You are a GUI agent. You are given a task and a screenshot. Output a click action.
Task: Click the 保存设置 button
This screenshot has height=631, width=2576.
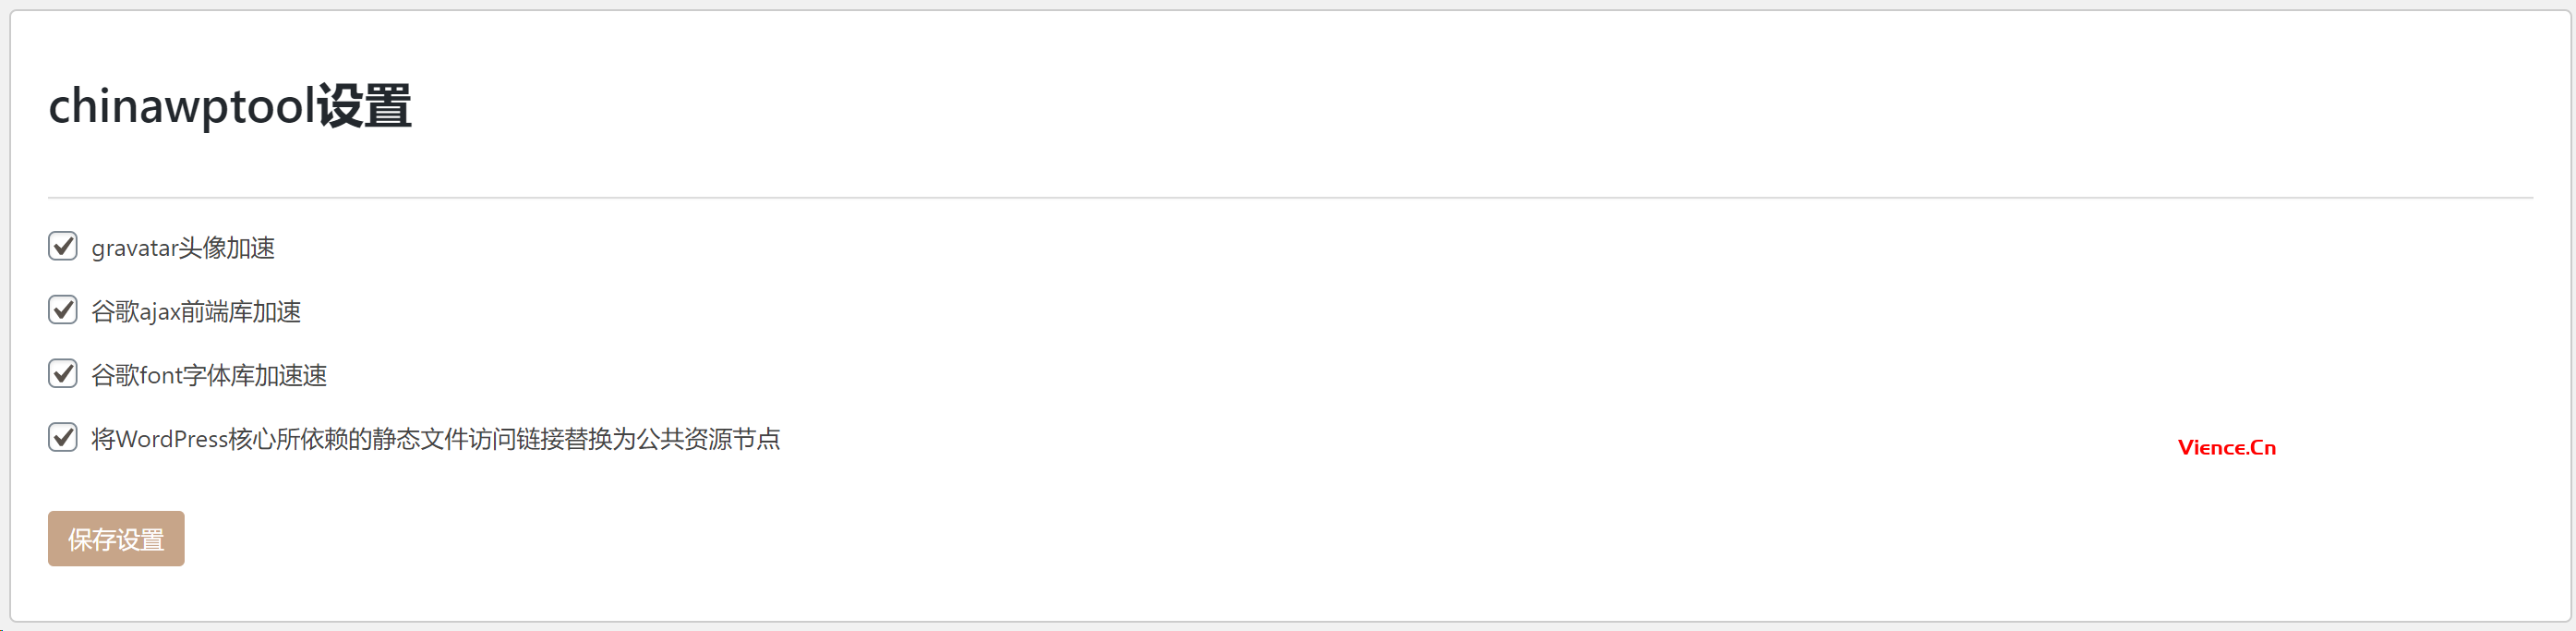[116, 539]
